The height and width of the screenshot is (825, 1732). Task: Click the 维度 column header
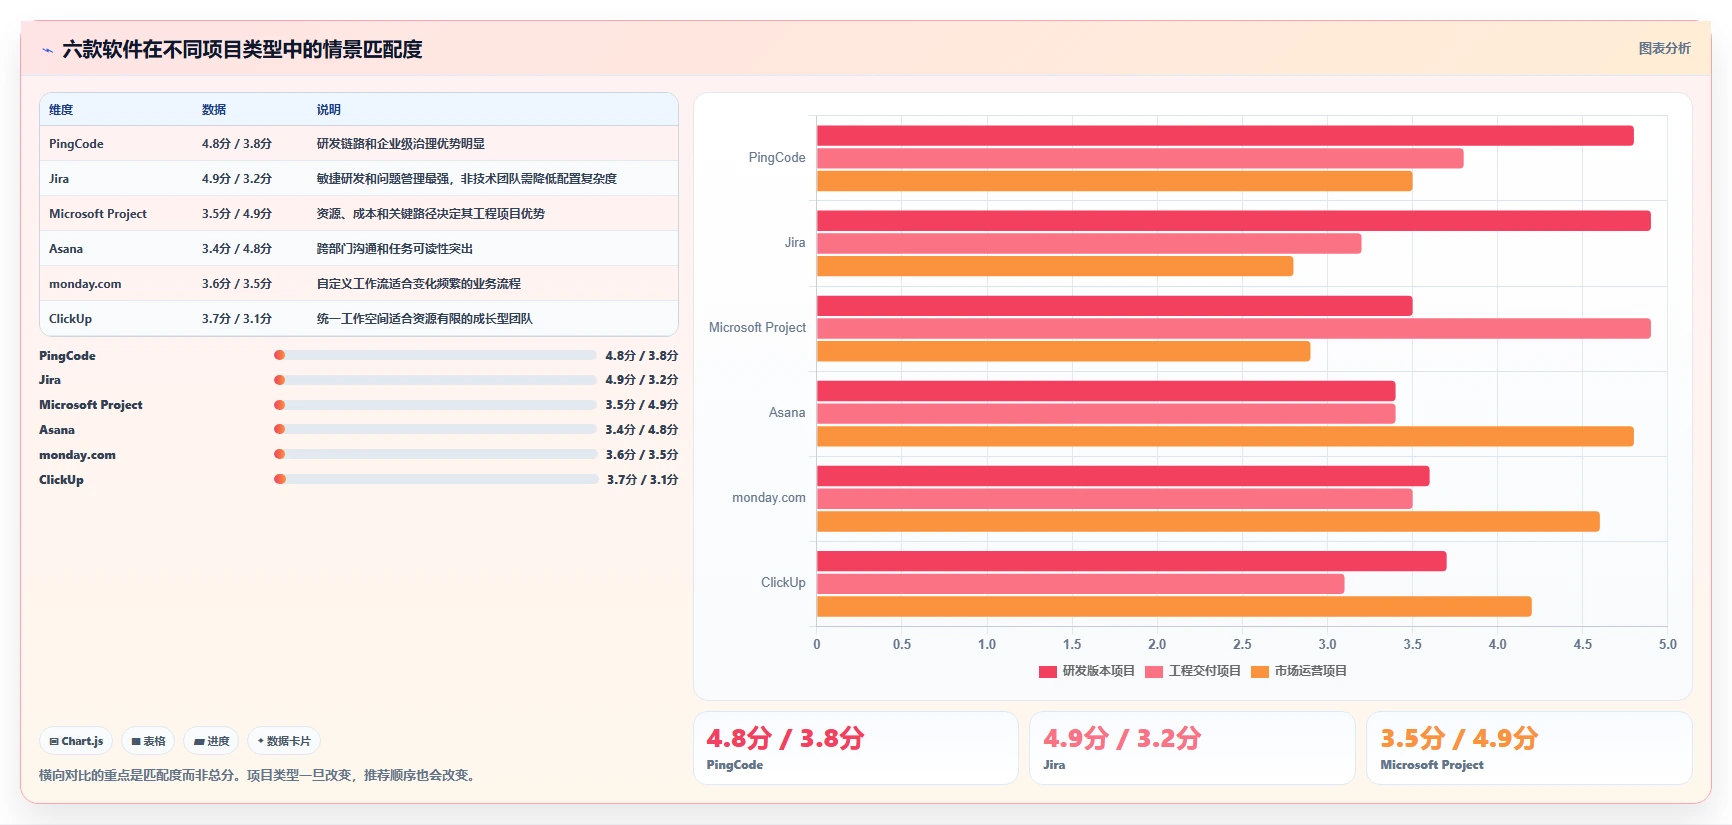61,110
